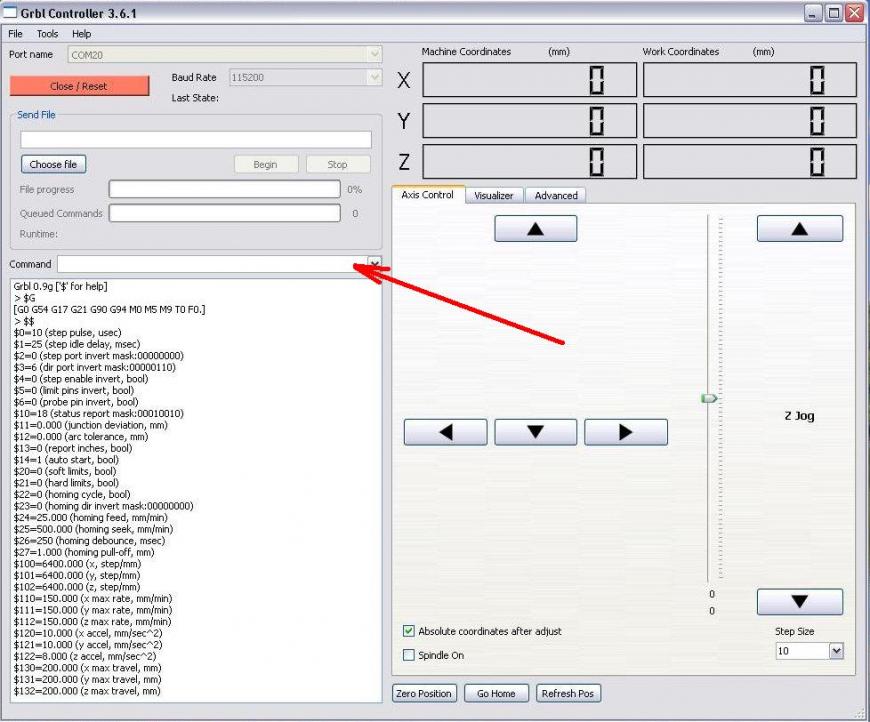Open the Help menu
Image resolution: width=870 pixels, height=722 pixels.
point(82,34)
